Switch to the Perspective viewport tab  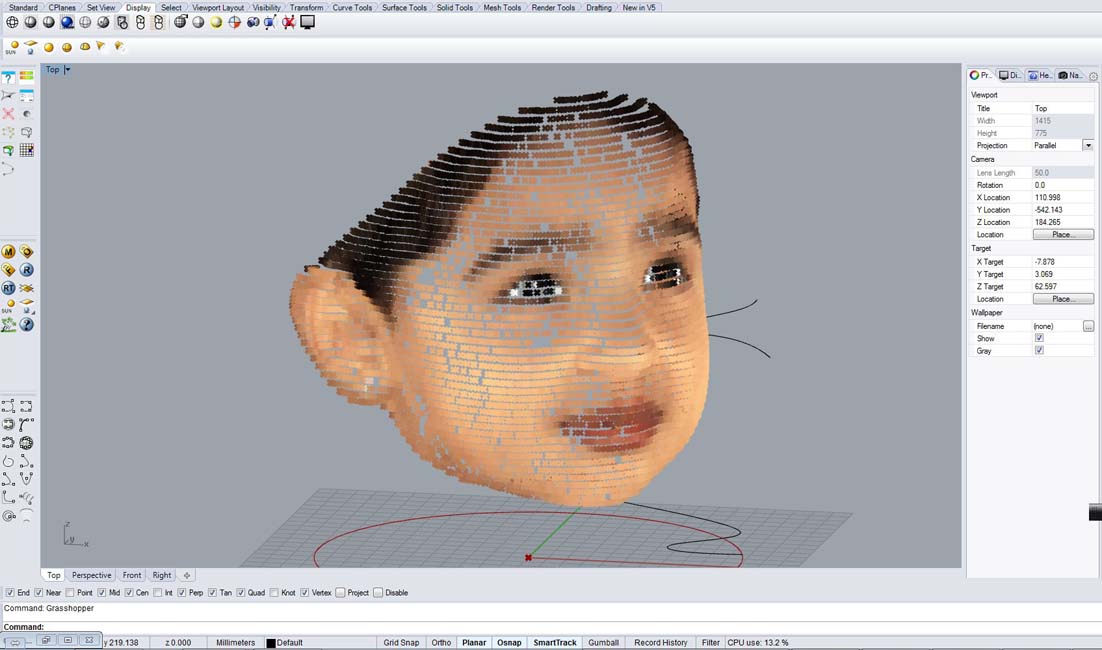click(91, 575)
